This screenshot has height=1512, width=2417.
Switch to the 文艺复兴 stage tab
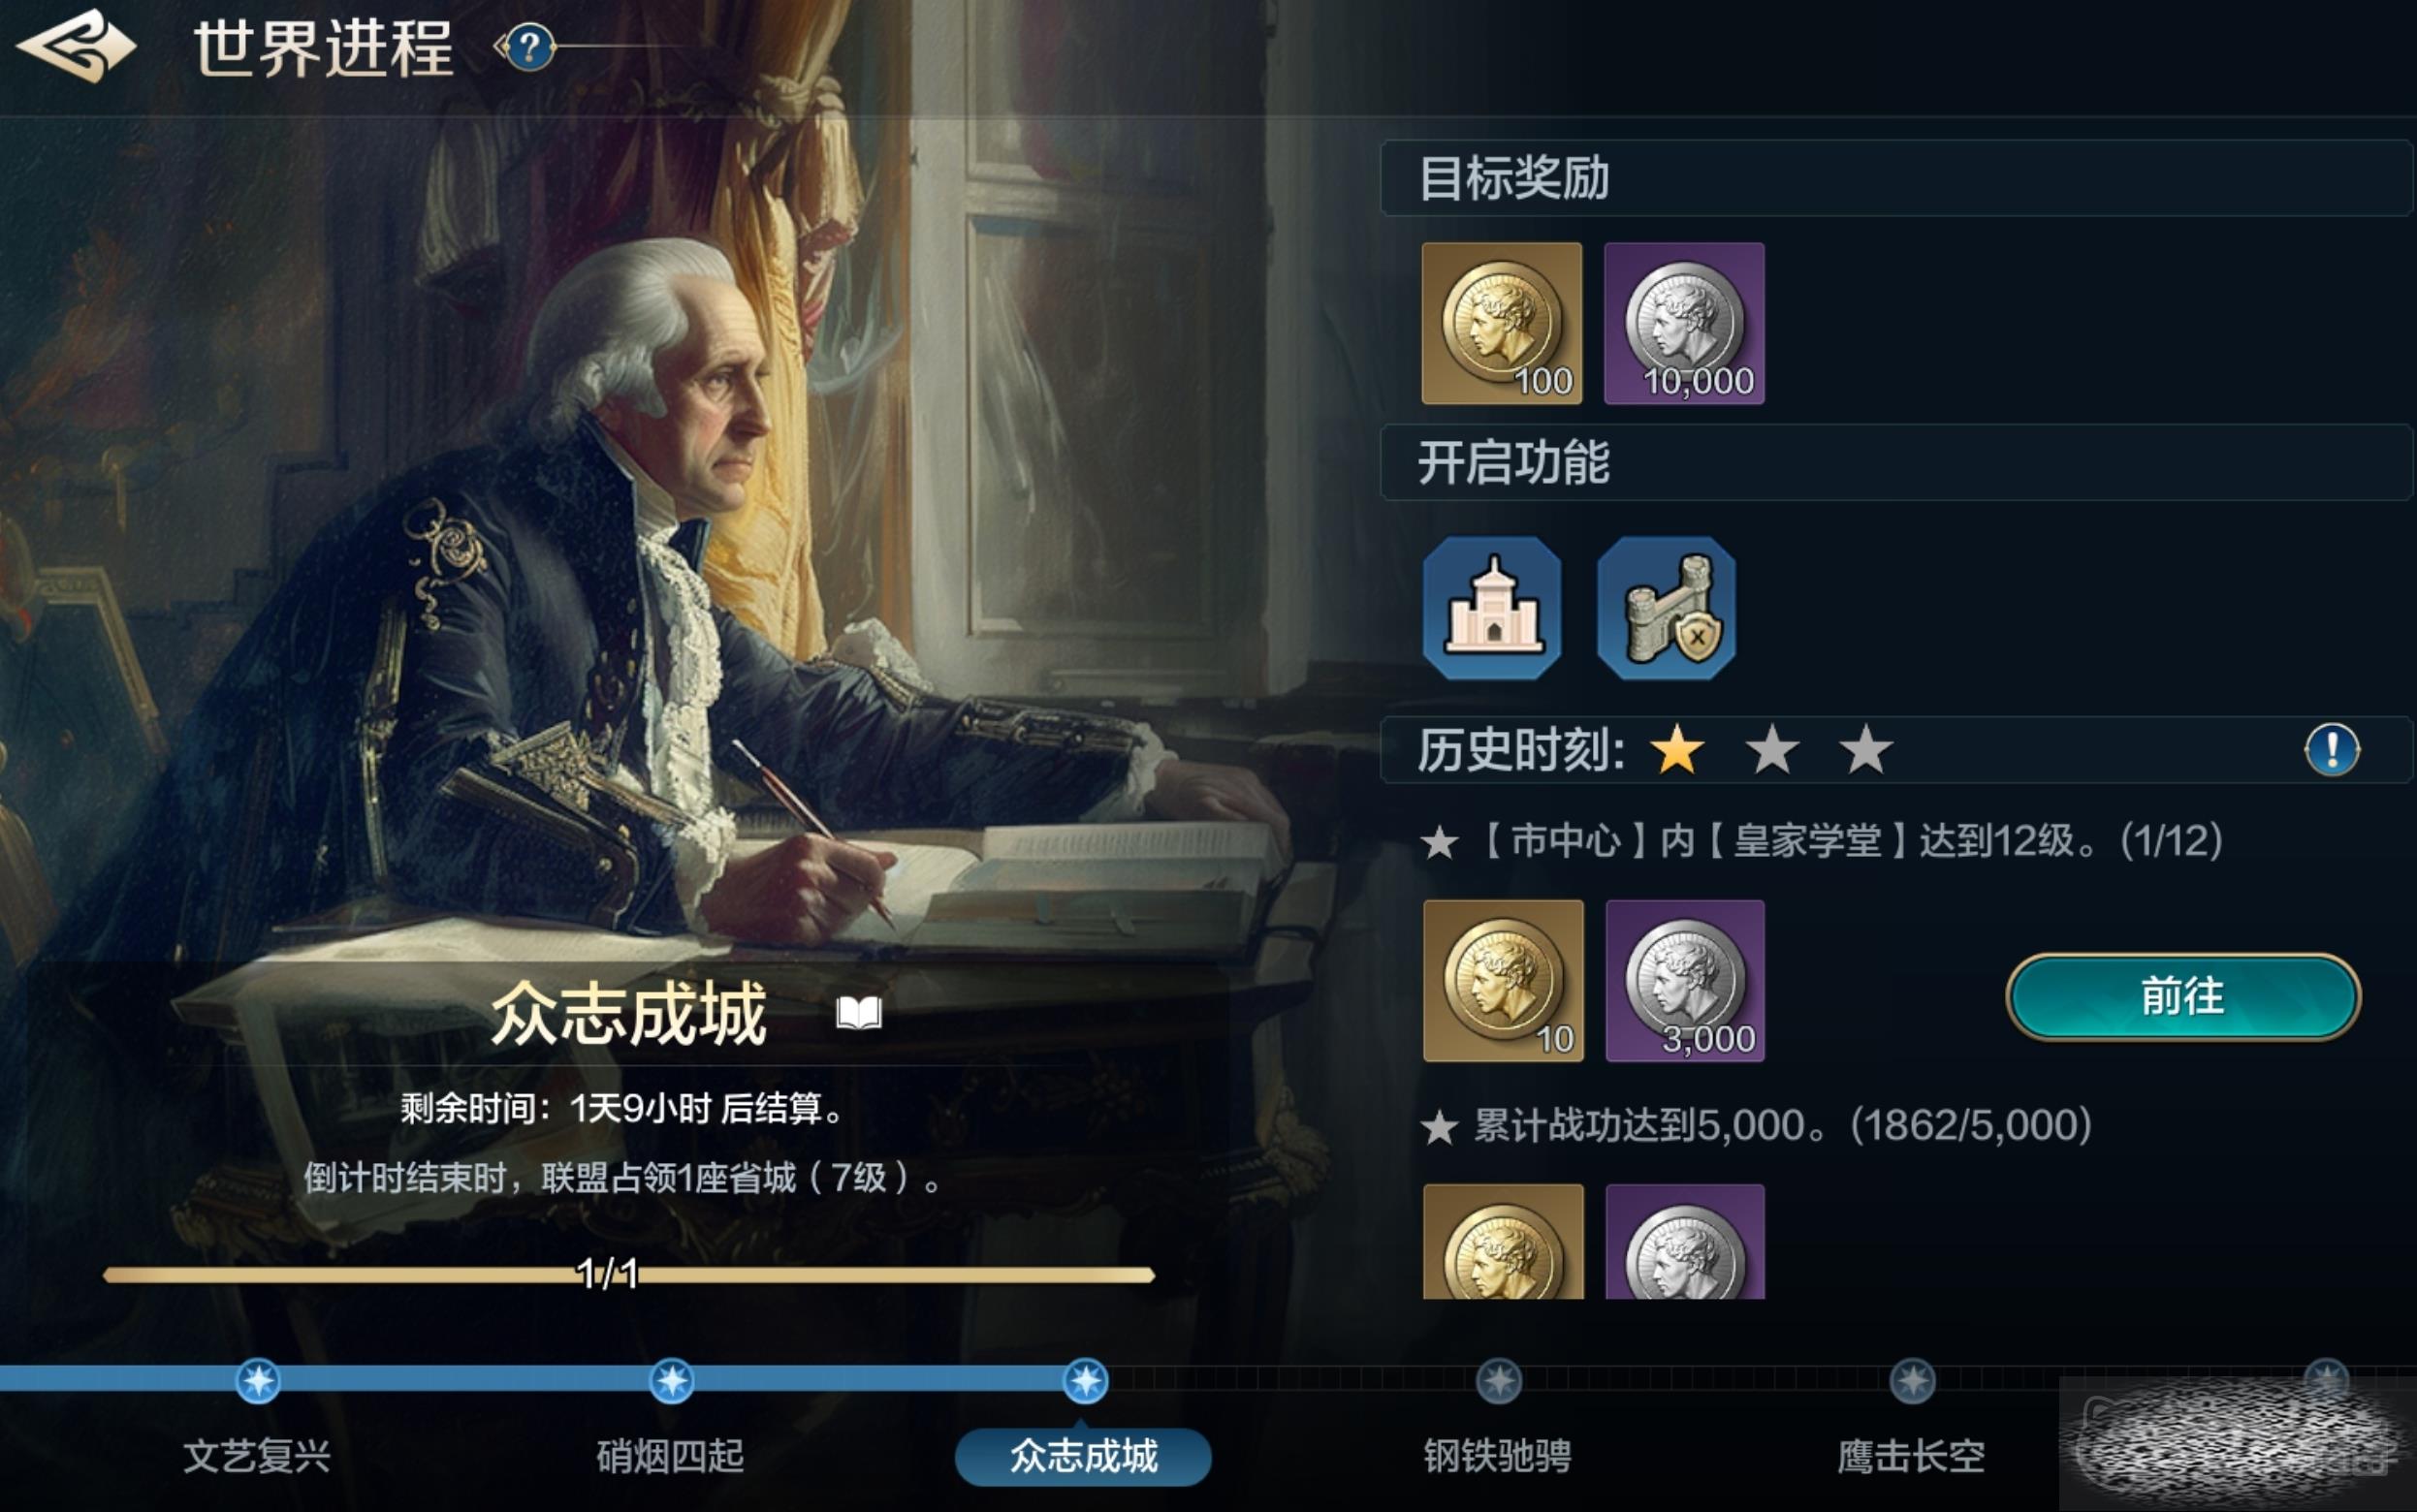(257, 1456)
